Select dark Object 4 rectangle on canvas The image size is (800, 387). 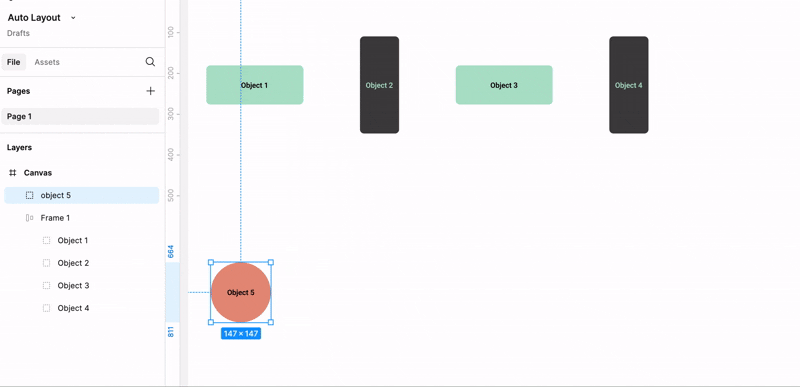coord(629,85)
